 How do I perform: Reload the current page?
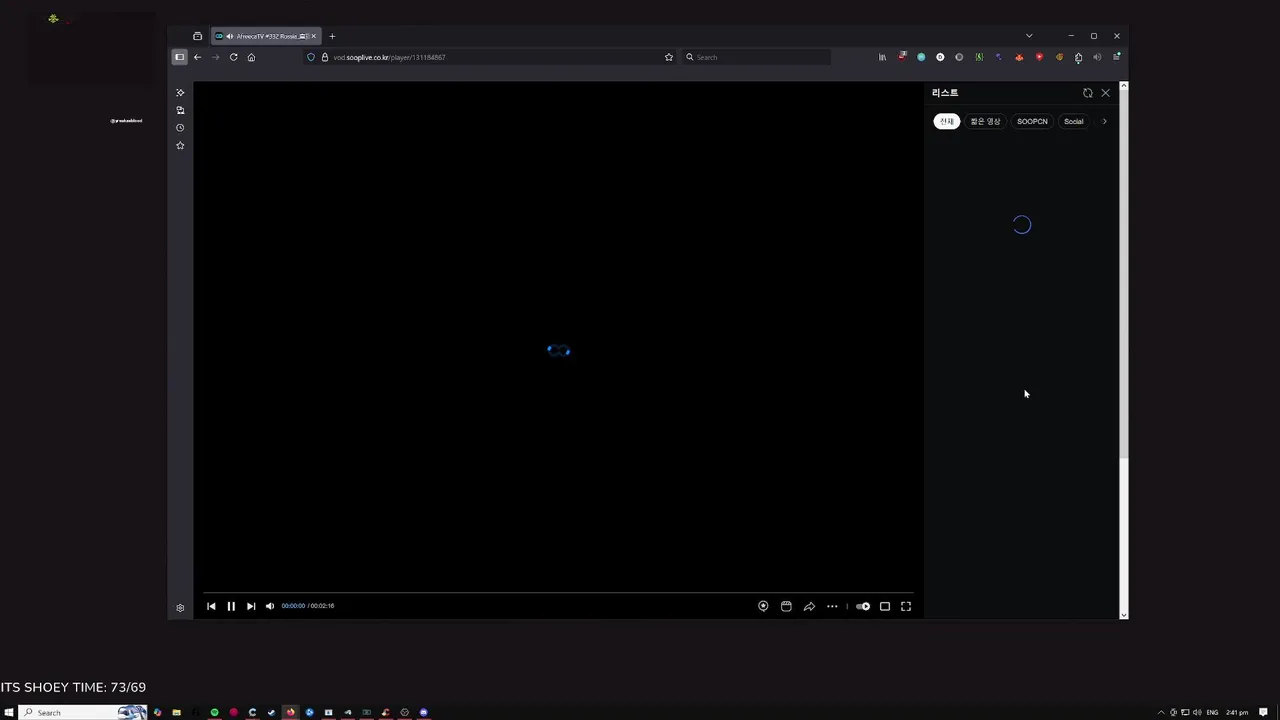(233, 57)
